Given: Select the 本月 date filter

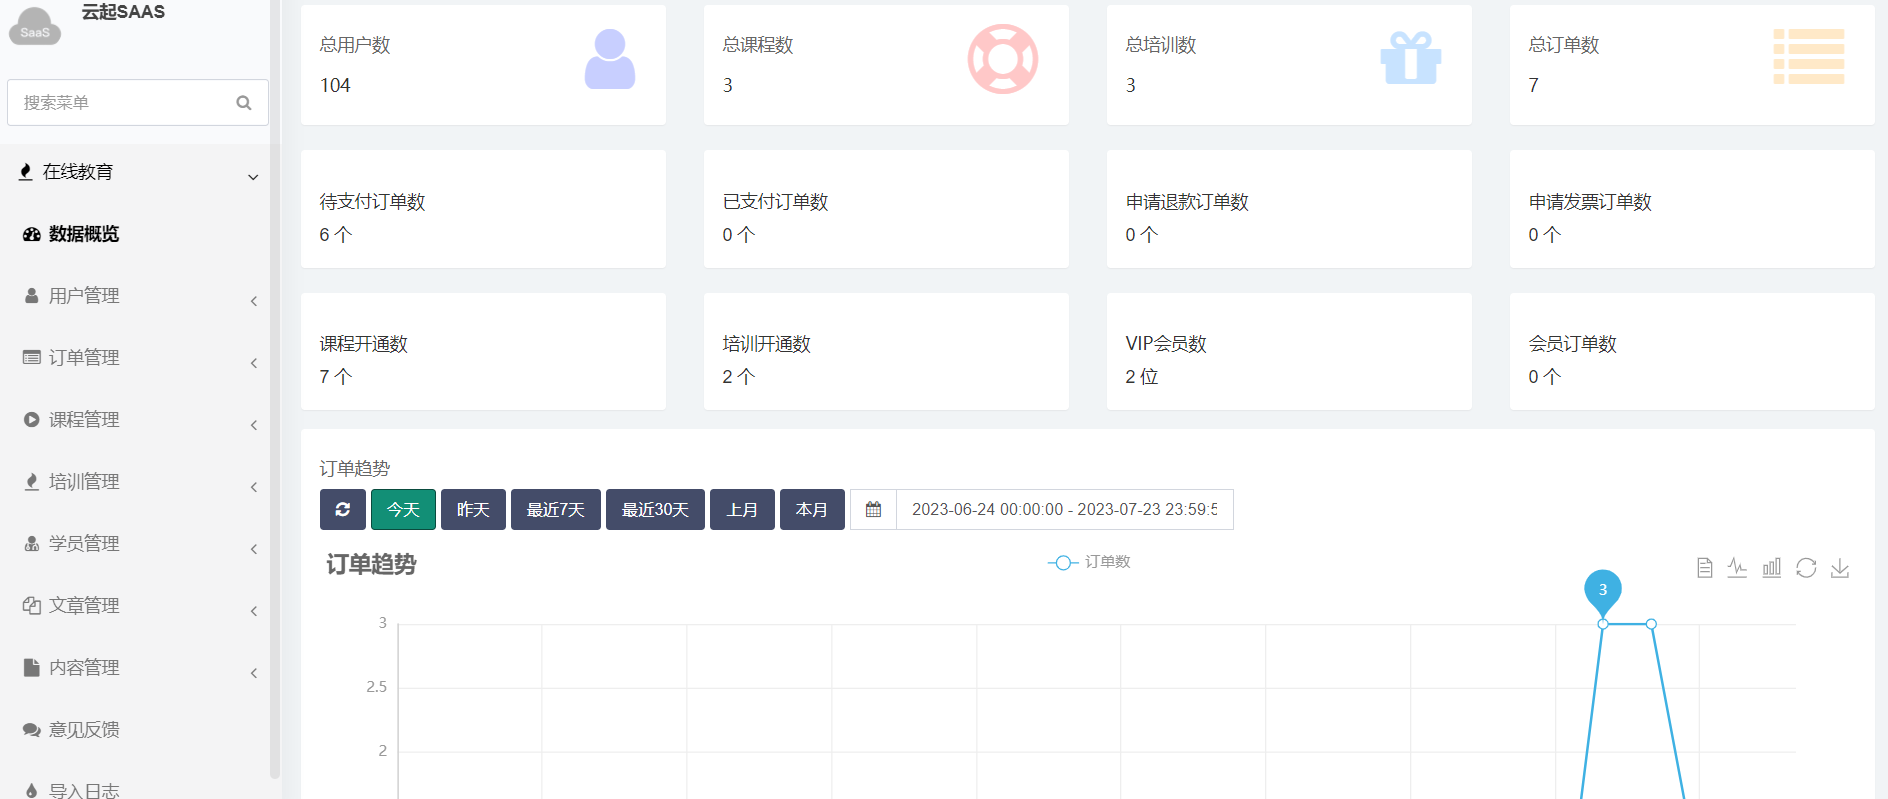Looking at the screenshot, I should coord(812,509).
